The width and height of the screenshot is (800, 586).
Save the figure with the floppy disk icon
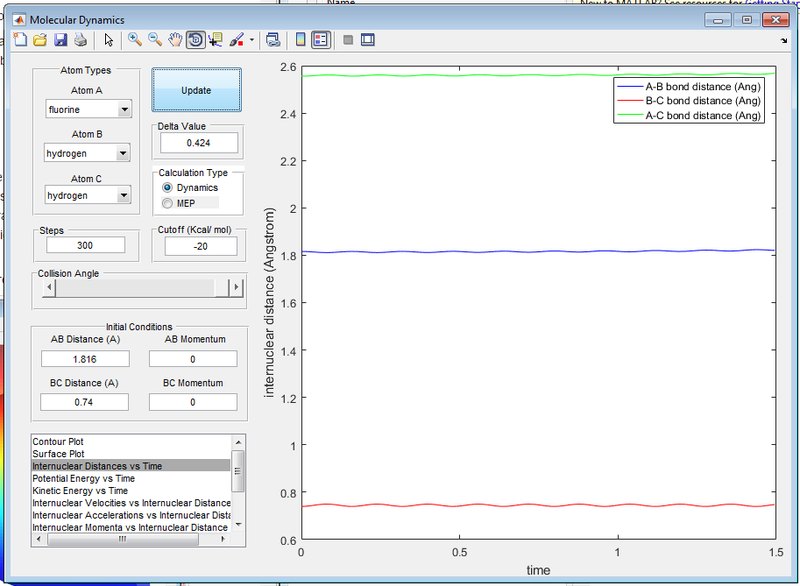(60, 41)
